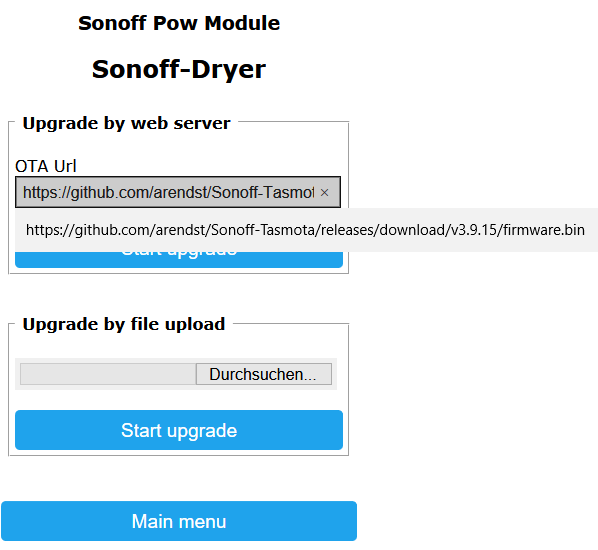Screen dimensions: 598x550
Task: Return to the Main menu
Action: point(179,521)
